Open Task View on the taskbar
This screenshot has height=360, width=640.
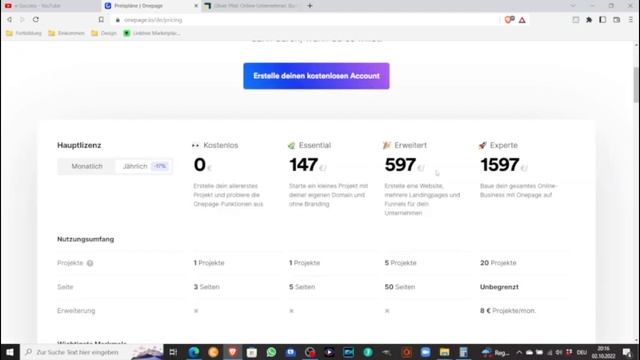[x=173, y=352]
